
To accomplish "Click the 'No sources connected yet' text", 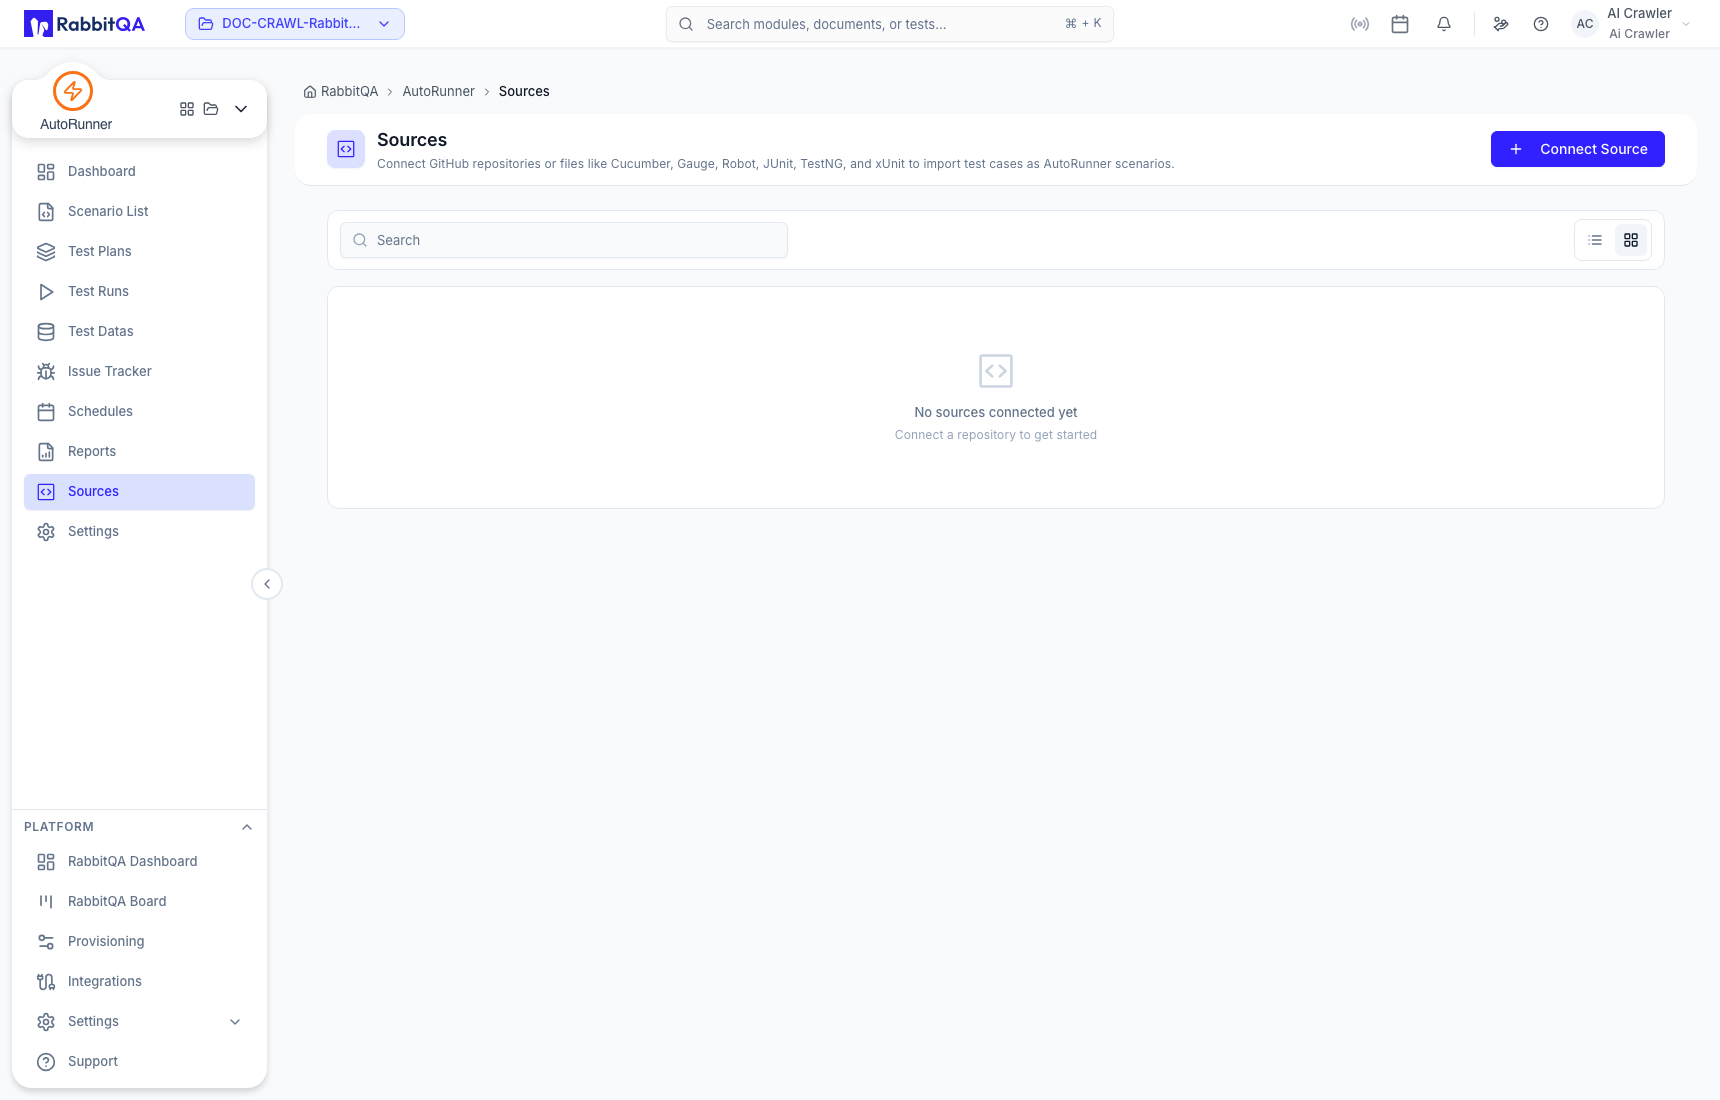I will 996,413.
